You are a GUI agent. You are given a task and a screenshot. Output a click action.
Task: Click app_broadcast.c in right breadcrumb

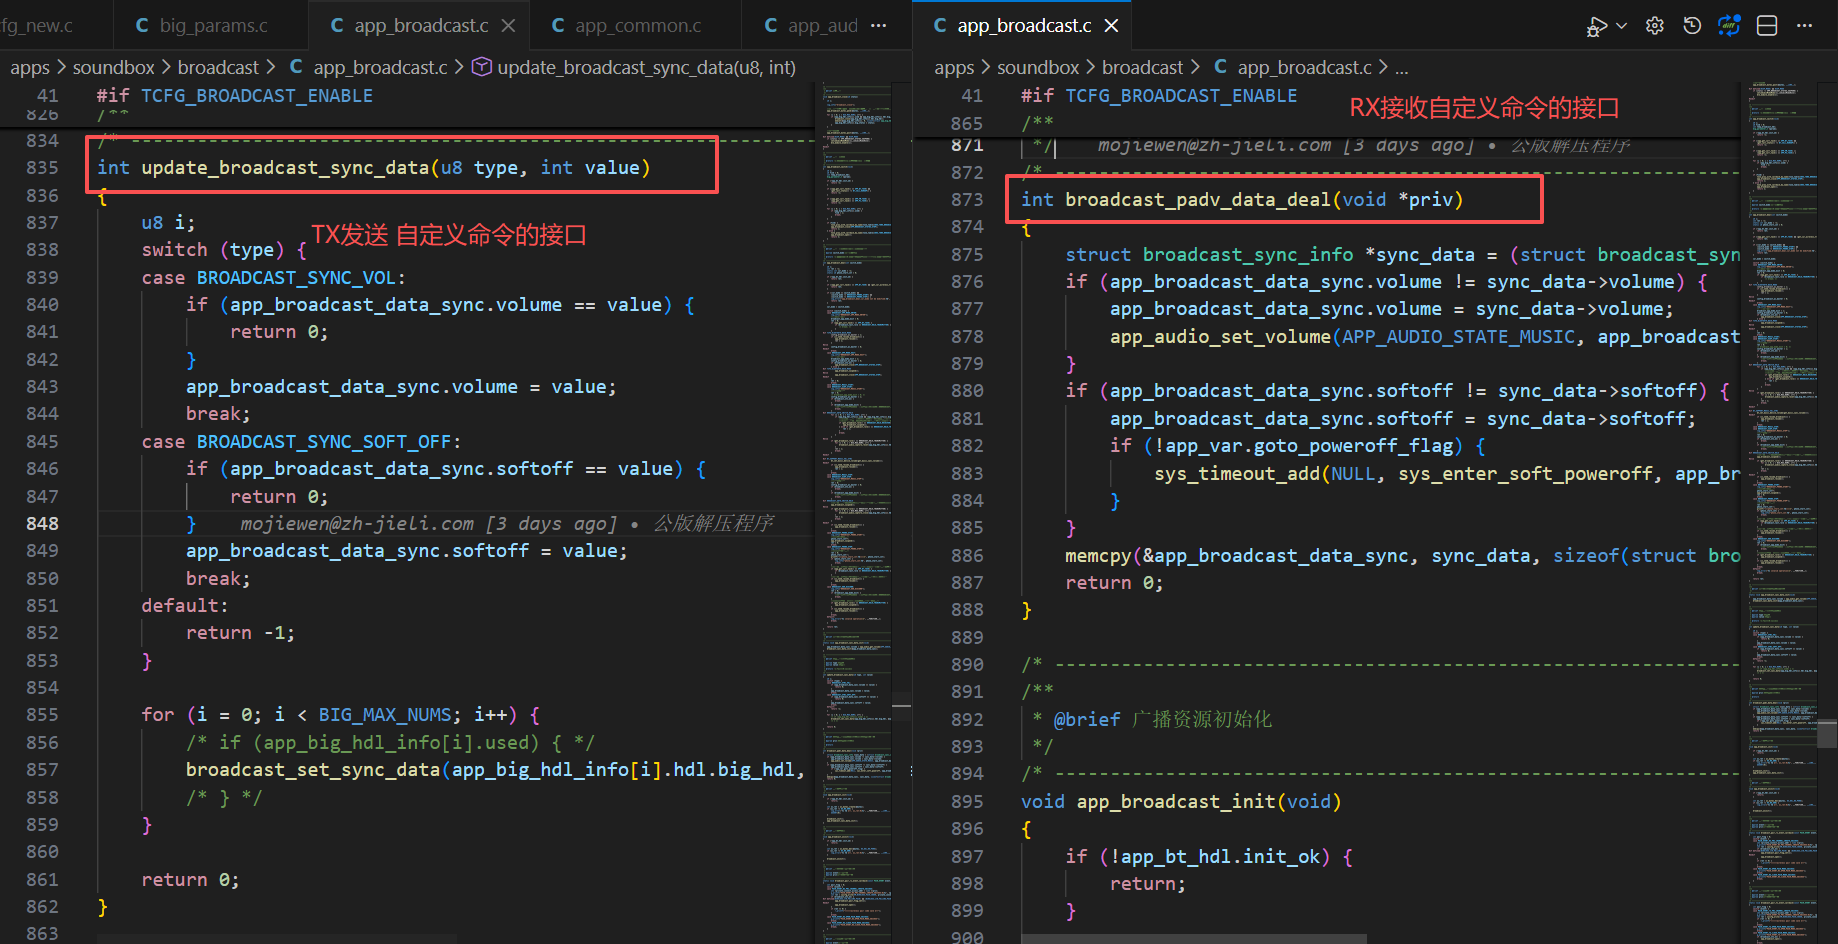tap(1304, 68)
